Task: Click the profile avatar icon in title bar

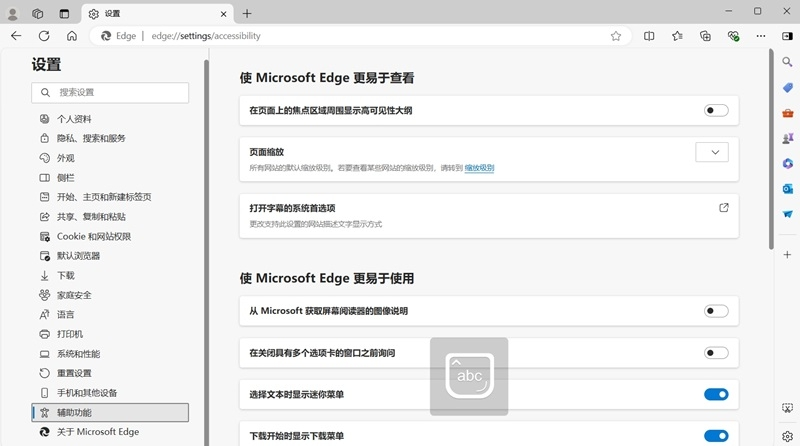Action: (x=12, y=14)
